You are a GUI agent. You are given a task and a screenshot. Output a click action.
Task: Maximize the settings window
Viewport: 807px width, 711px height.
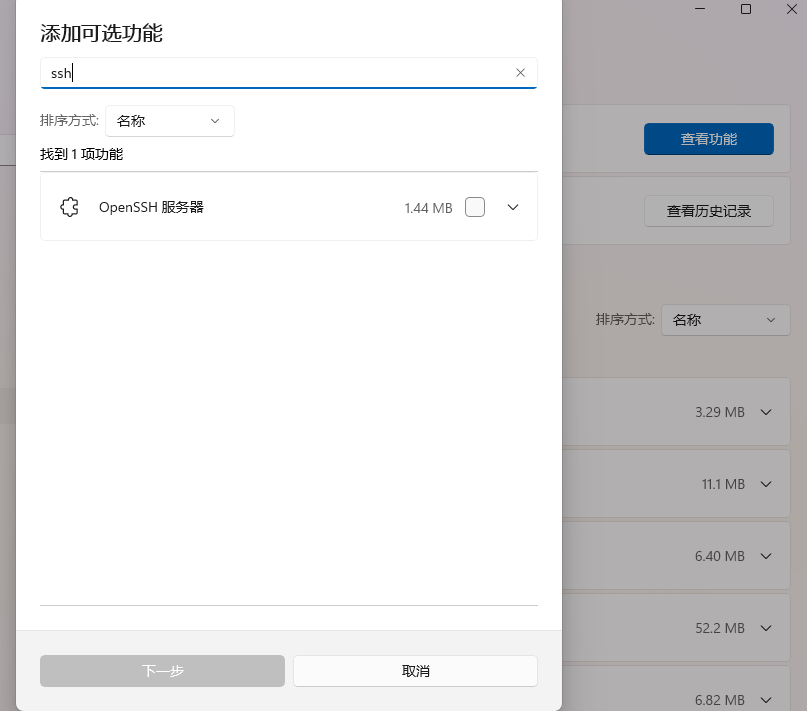pyautogui.click(x=746, y=9)
